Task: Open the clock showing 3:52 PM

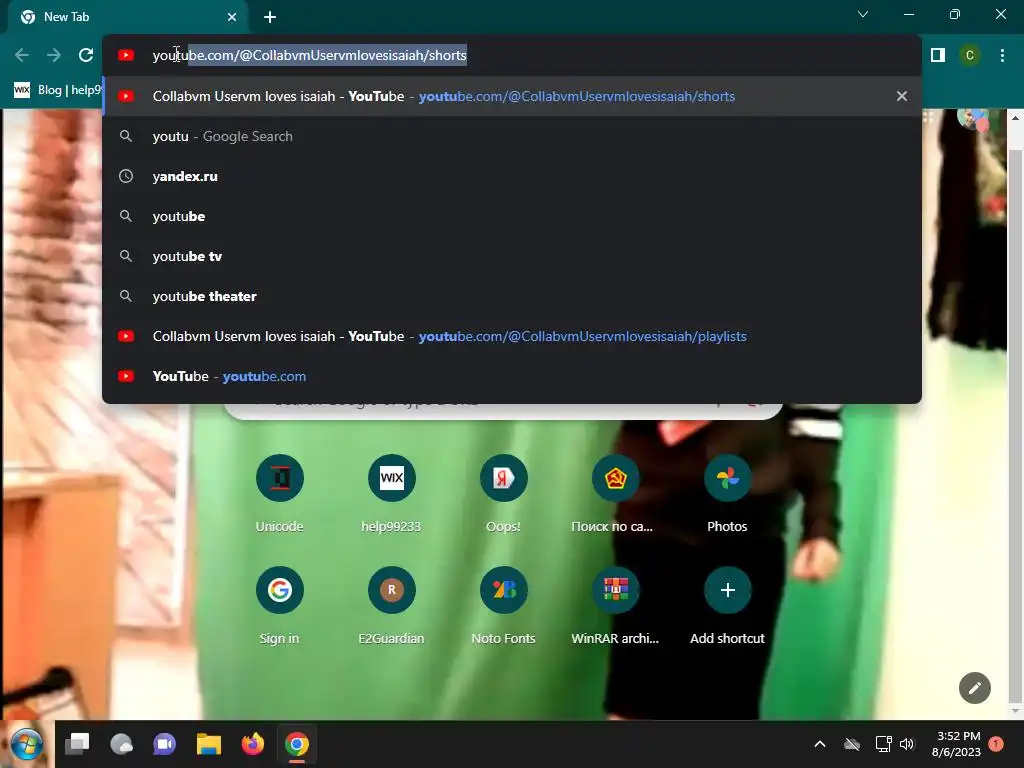Action: pyautogui.click(x=956, y=744)
